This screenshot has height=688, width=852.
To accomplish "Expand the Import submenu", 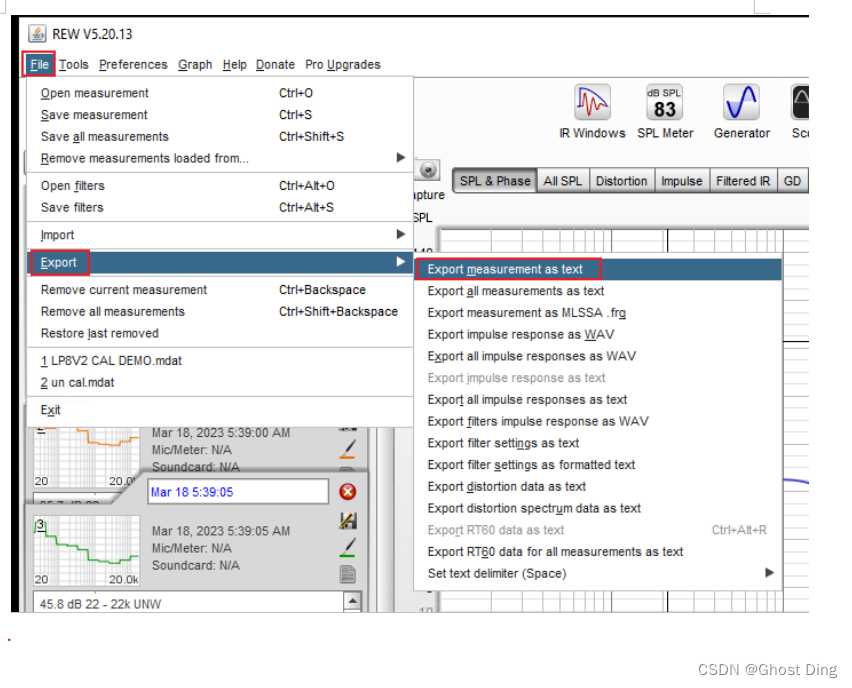I will [x=220, y=235].
